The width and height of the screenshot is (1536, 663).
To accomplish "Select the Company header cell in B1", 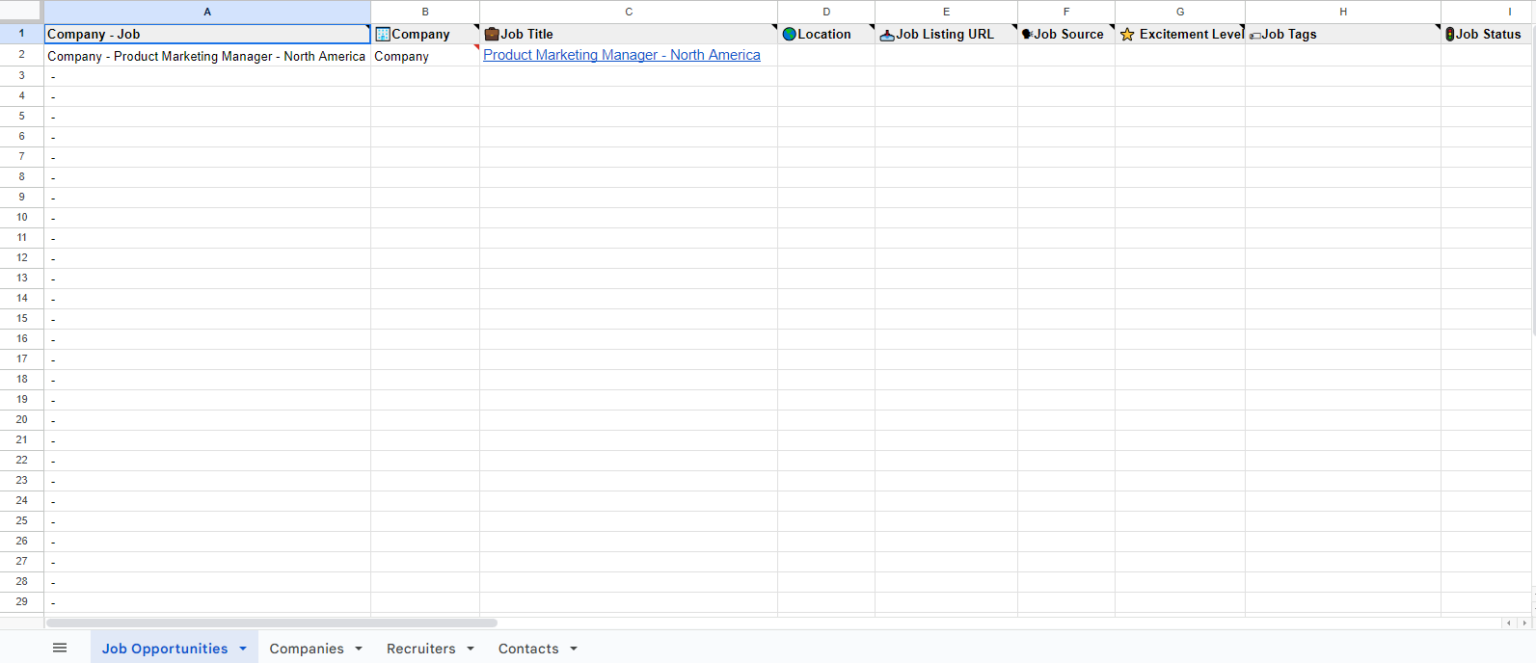I will [425, 34].
